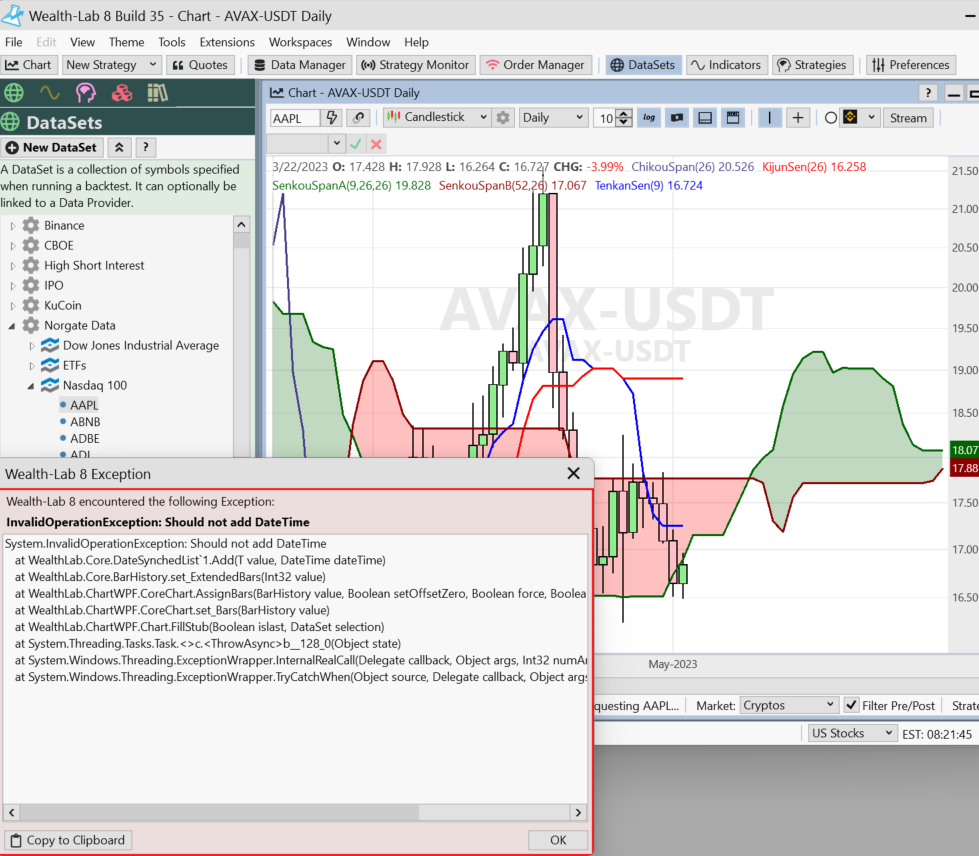Click the candlestick chart style gear icon
This screenshot has height=856, width=979.
pyautogui.click(x=504, y=118)
